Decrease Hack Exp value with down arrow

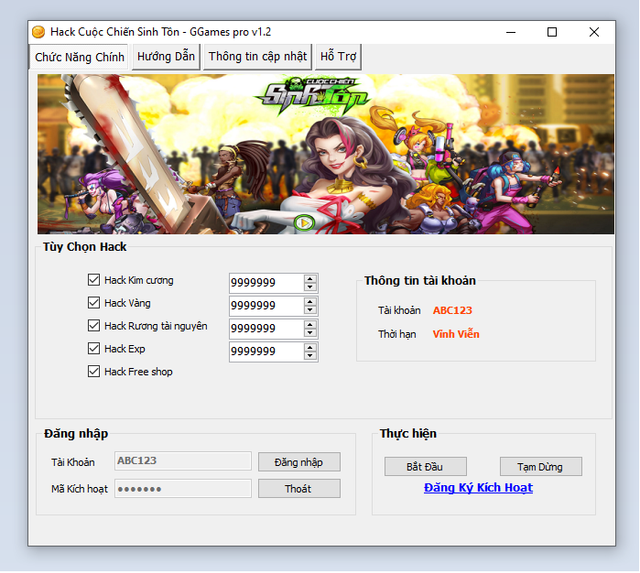tap(311, 356)
